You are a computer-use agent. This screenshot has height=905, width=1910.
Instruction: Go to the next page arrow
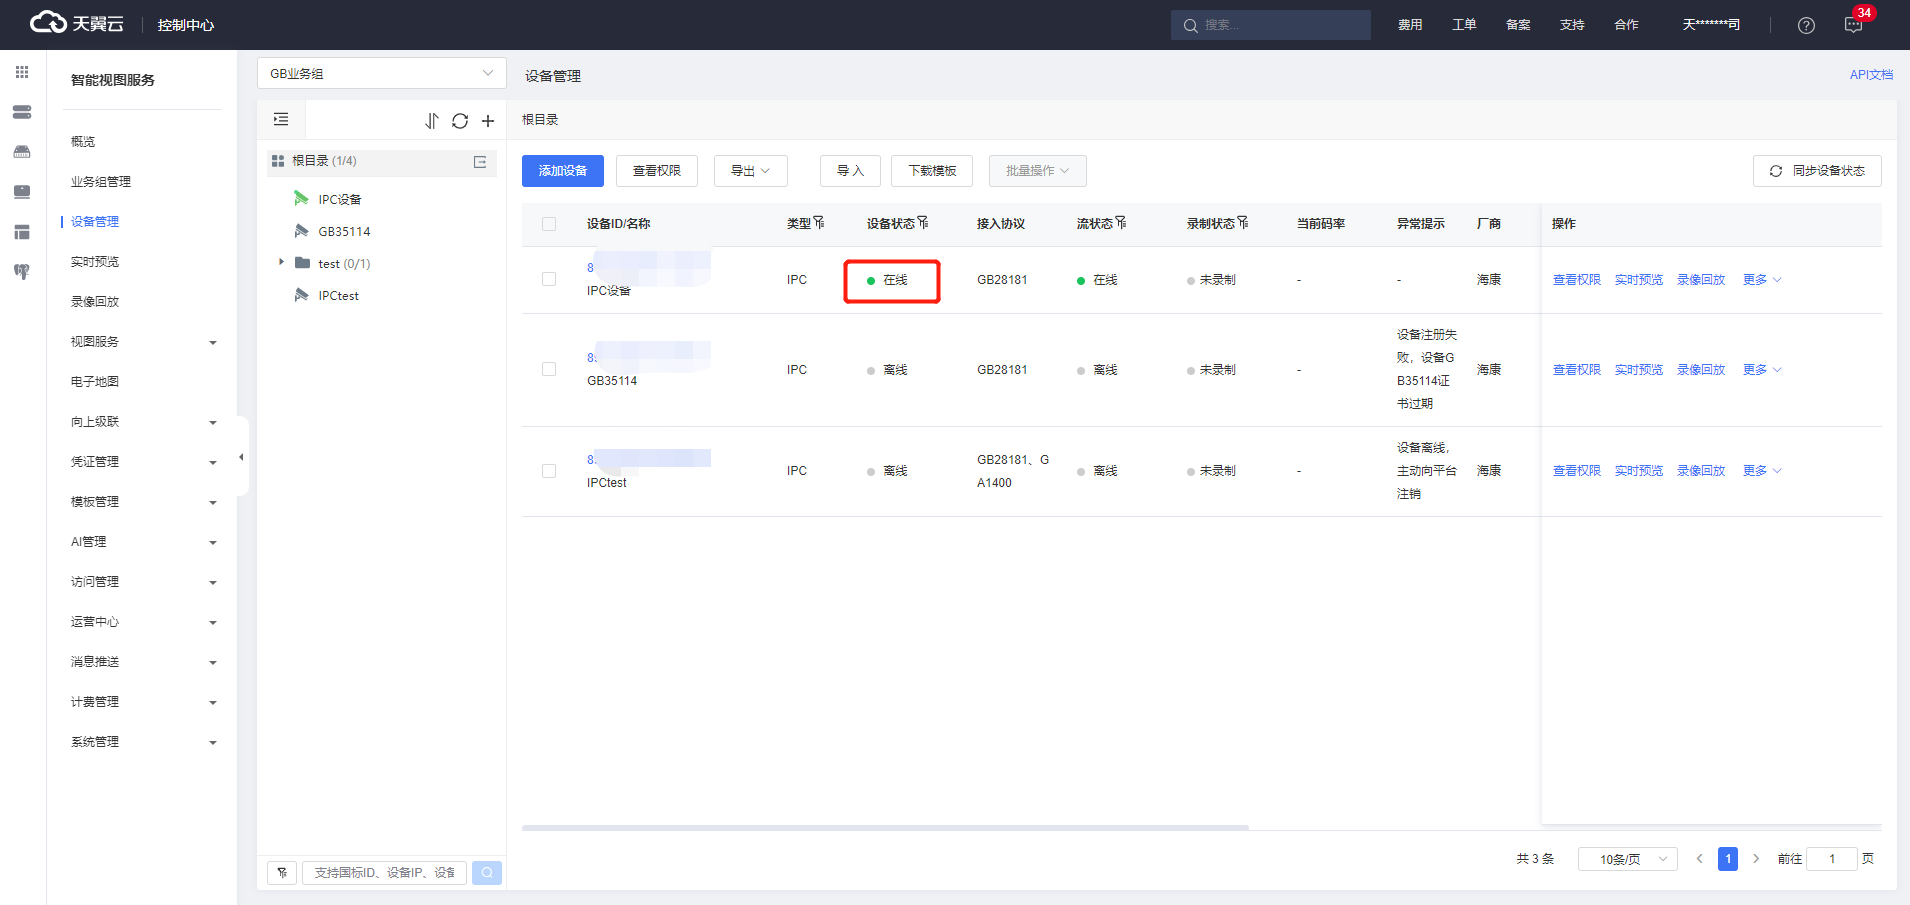pos(1756,859)
